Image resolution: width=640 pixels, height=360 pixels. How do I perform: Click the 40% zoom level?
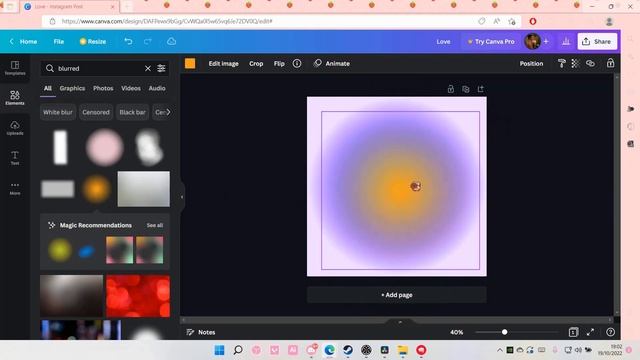456,332
